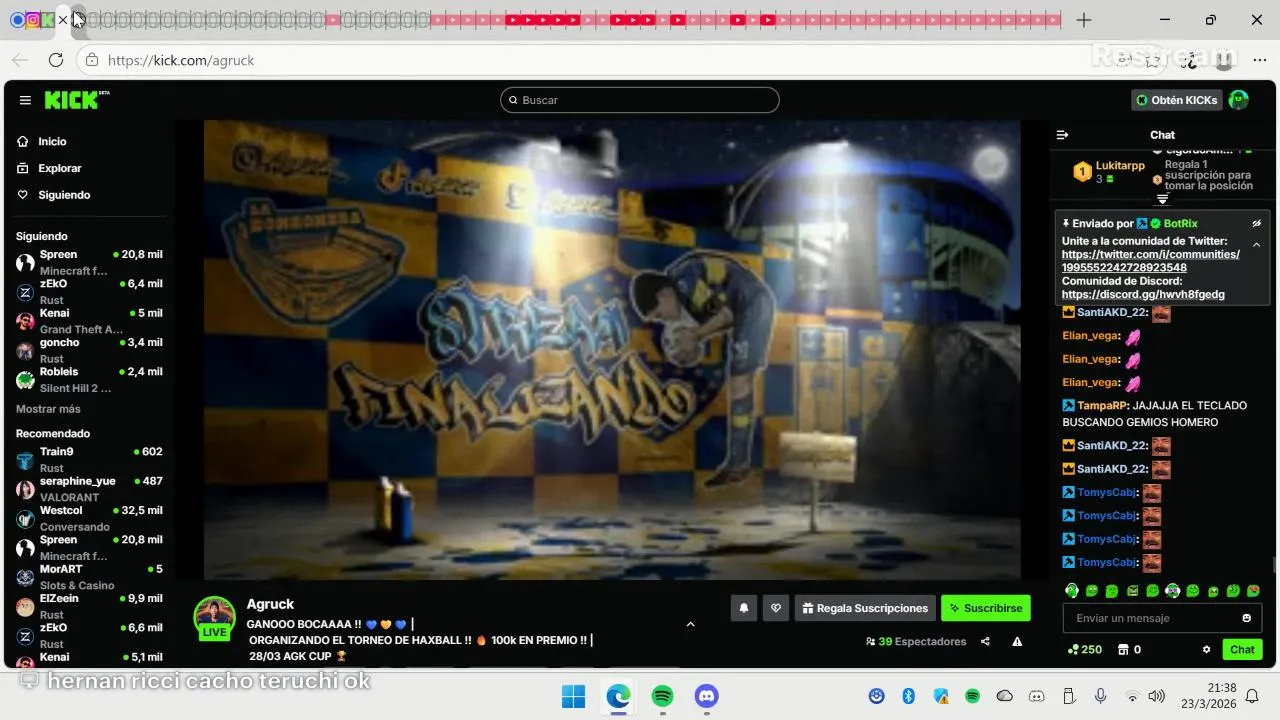The image size is (1280, 720).
Task: Open Kenai's channel under Siguiendo
Action: tap(88, 320)
